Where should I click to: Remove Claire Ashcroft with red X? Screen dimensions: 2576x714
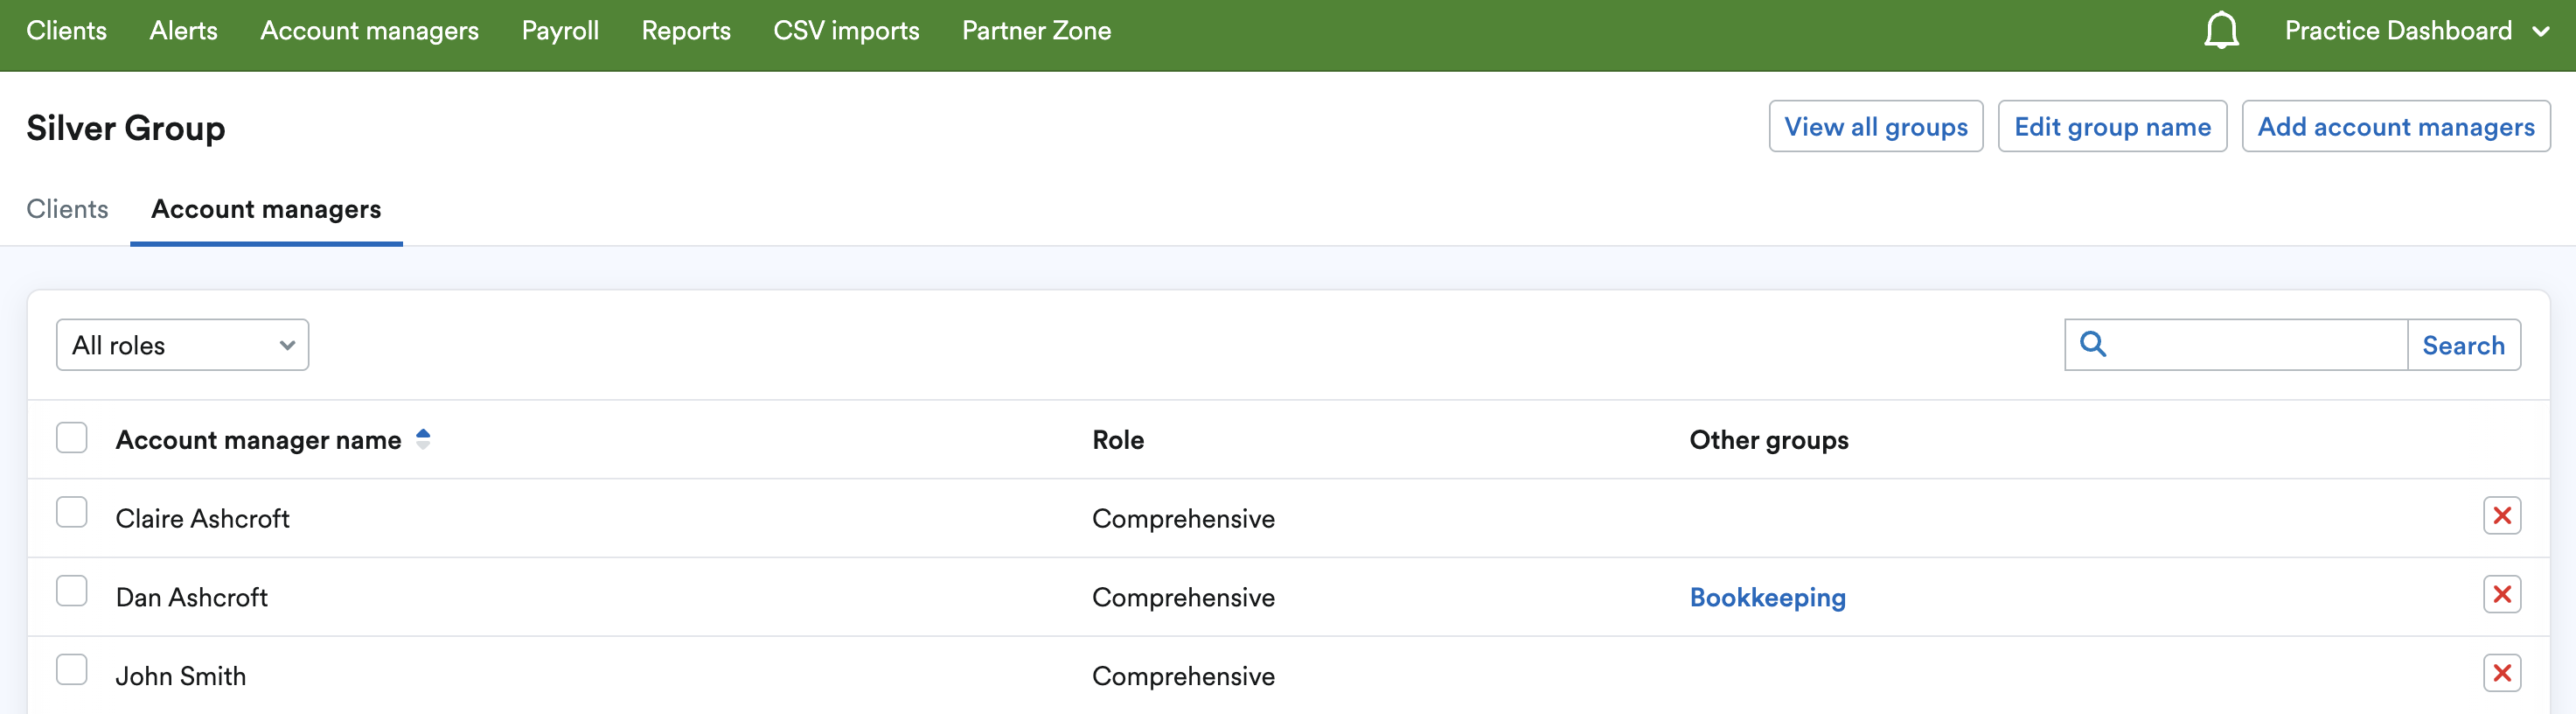click(x=2502, y=516)
